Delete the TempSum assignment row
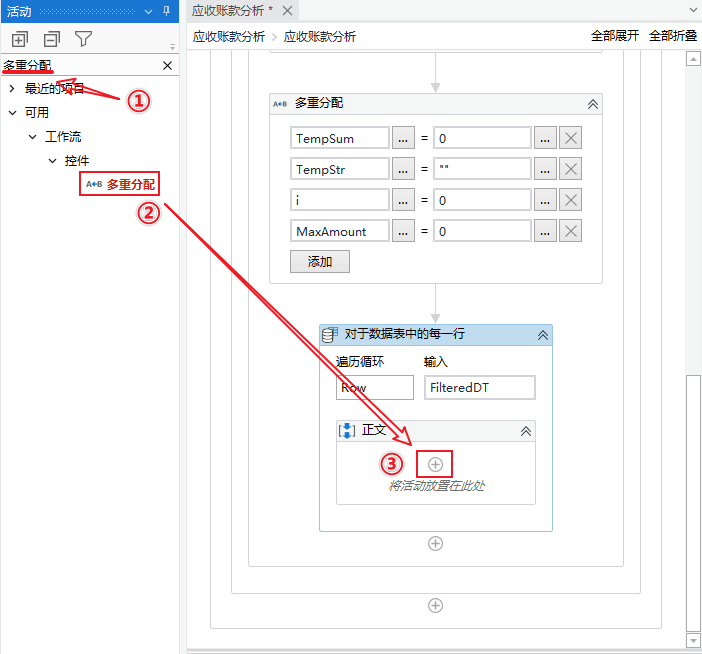 (x=570, y=138)
